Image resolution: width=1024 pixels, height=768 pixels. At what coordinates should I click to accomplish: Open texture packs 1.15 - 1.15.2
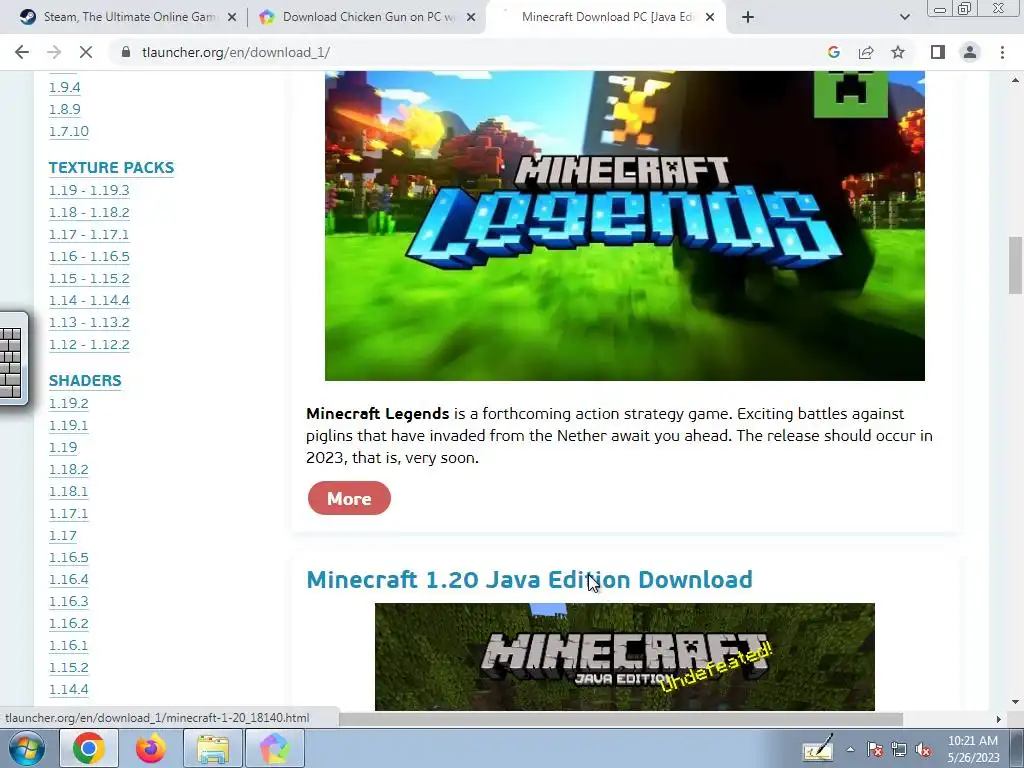89,279
